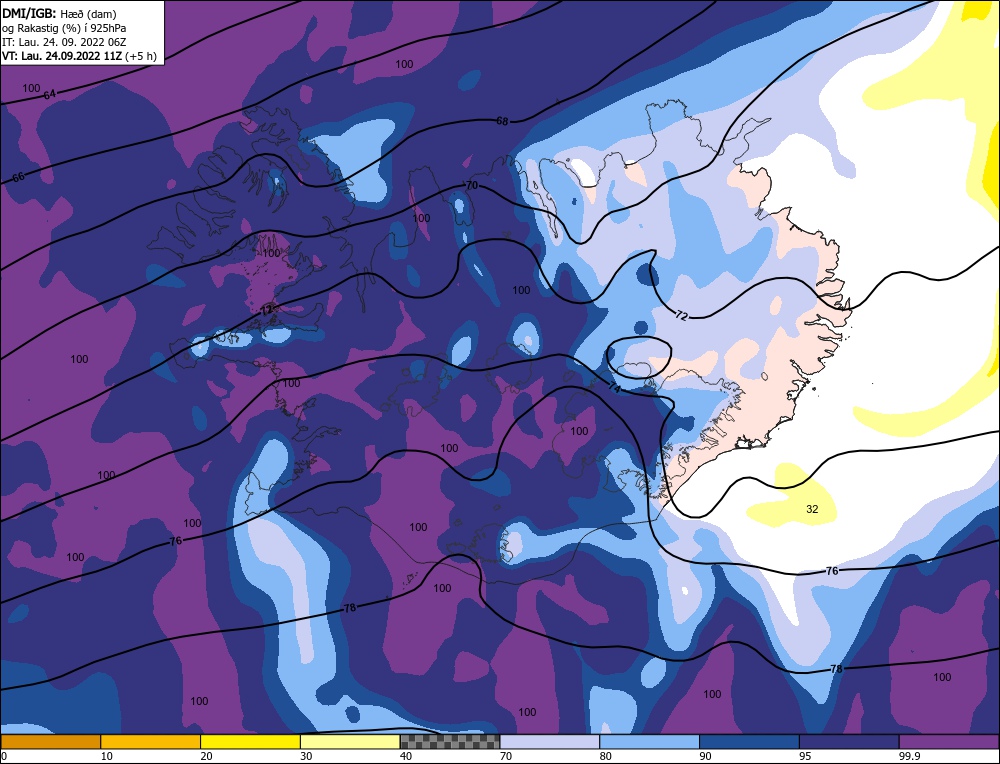Click the checkered 40–70 legend swatch
This screenshot has width=1000, height=764.
tap(450, 741)
